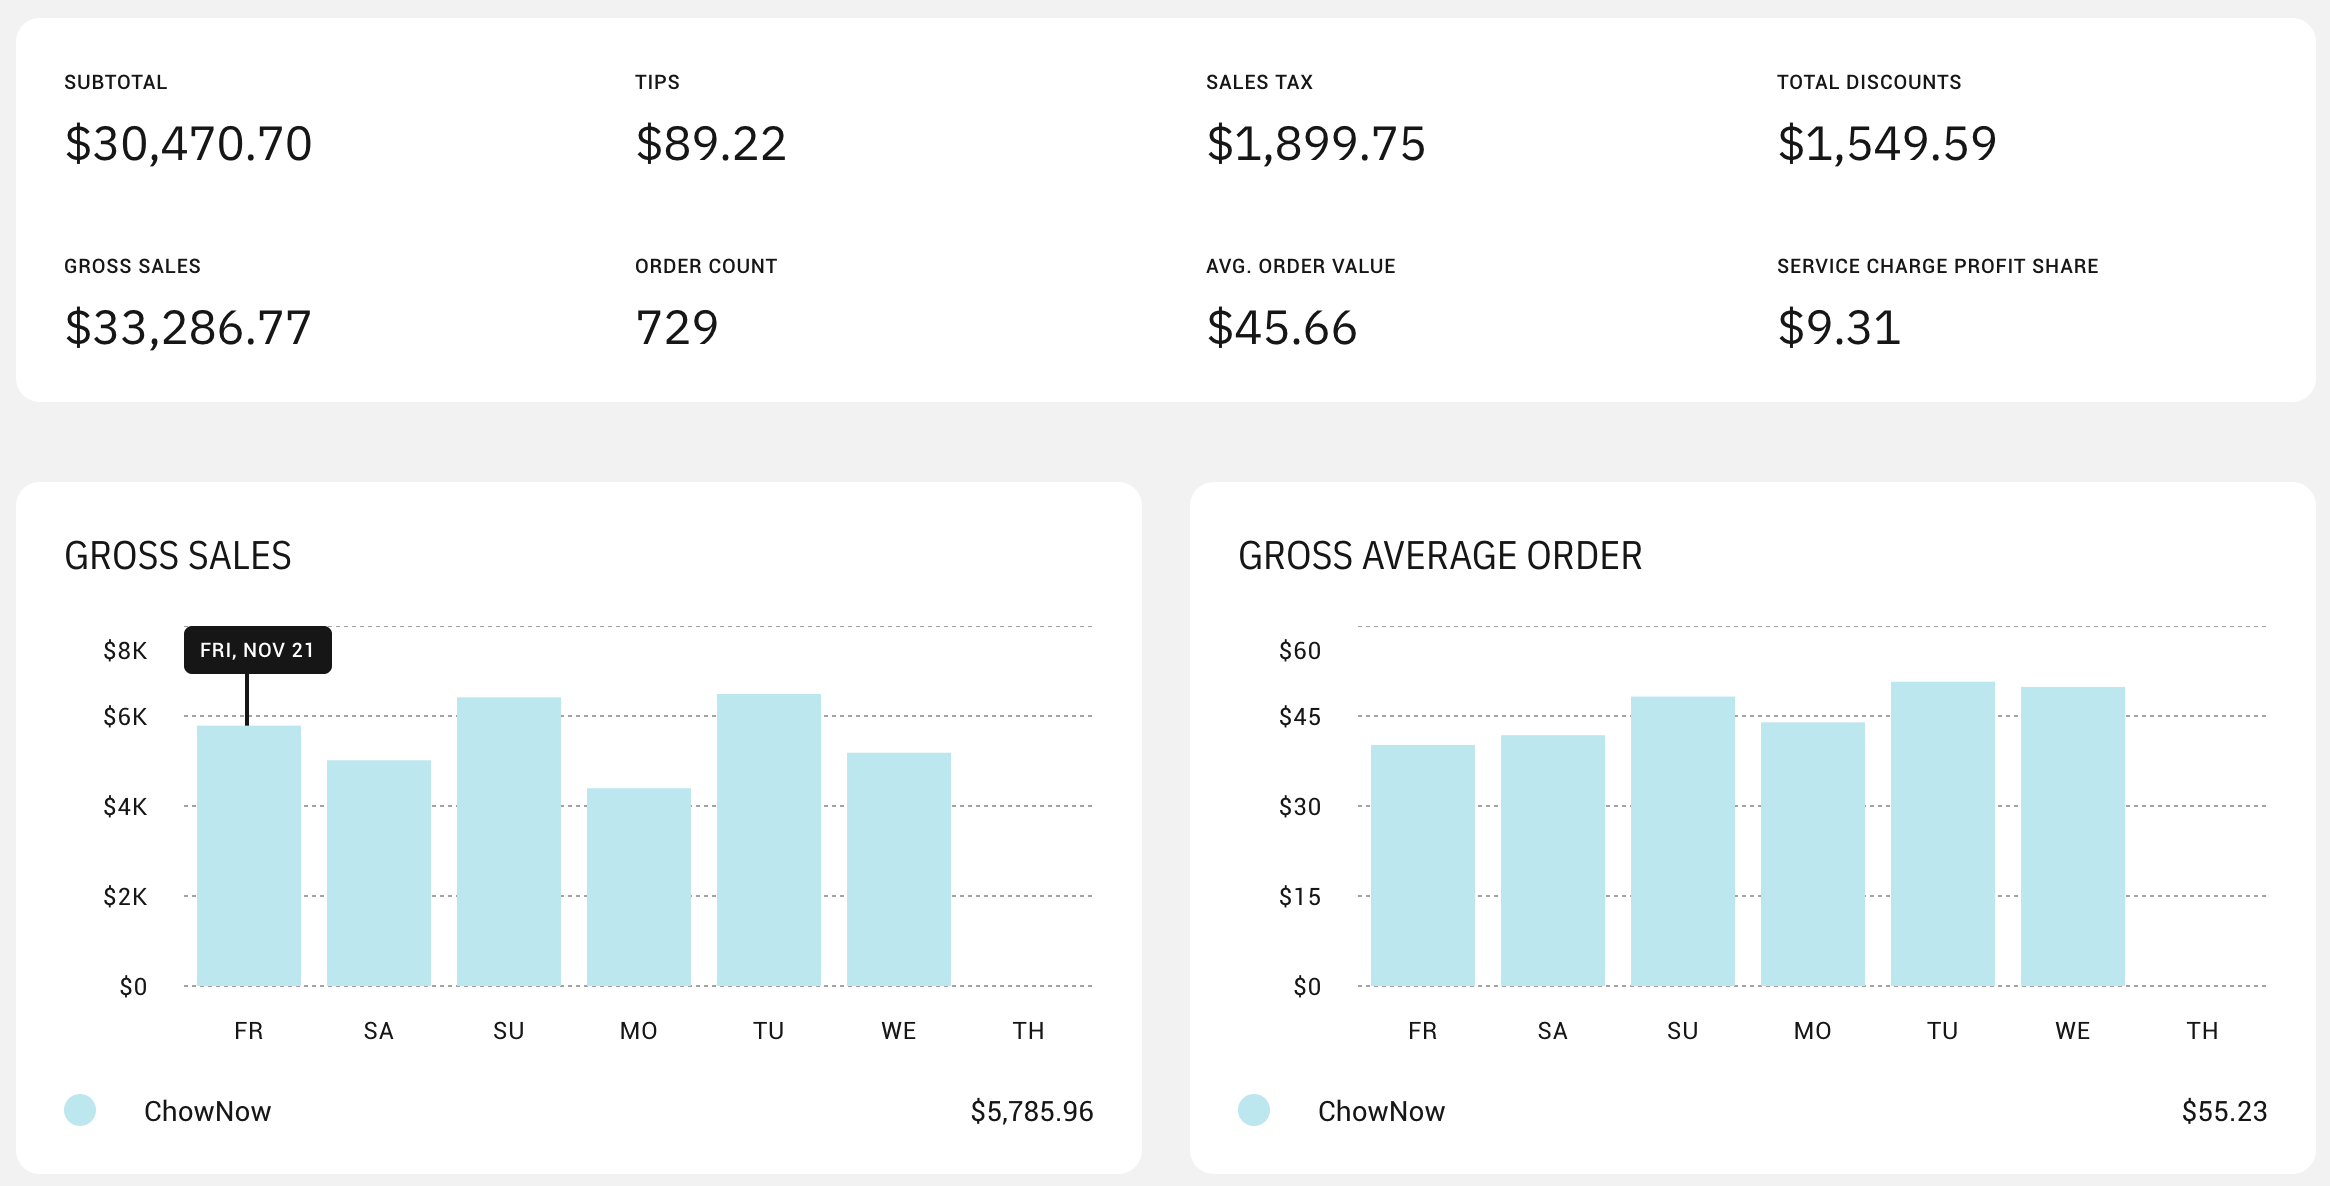Click the Friday bar in Gross Sales chart

tap(248, 855)
